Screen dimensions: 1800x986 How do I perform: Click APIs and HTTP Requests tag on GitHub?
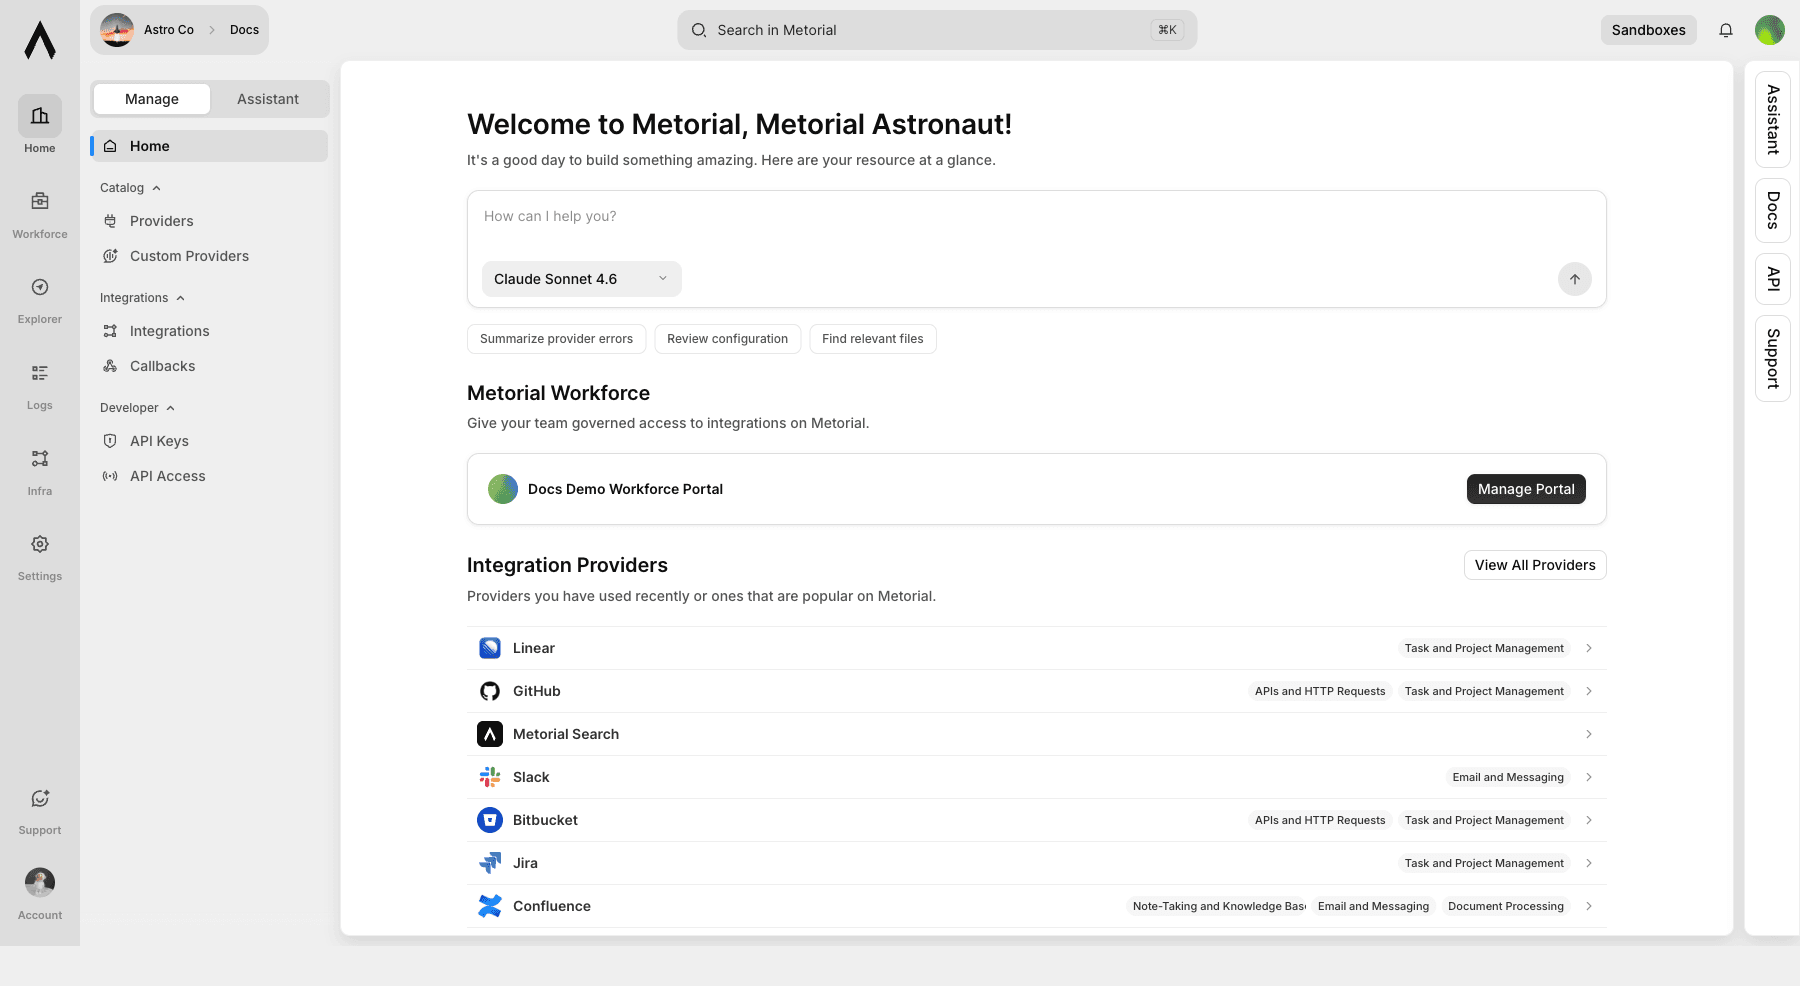click(x=1320, y=691)
